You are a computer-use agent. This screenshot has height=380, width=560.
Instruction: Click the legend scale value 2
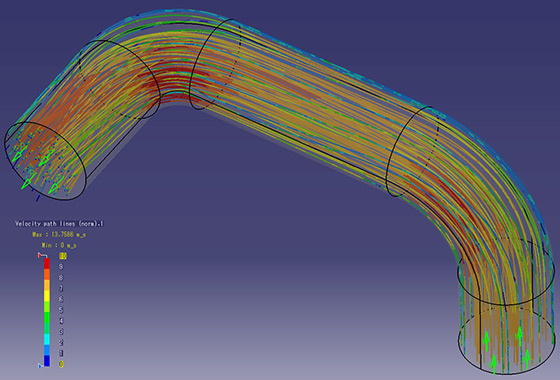pyautogui.click(x=61, y=342)
